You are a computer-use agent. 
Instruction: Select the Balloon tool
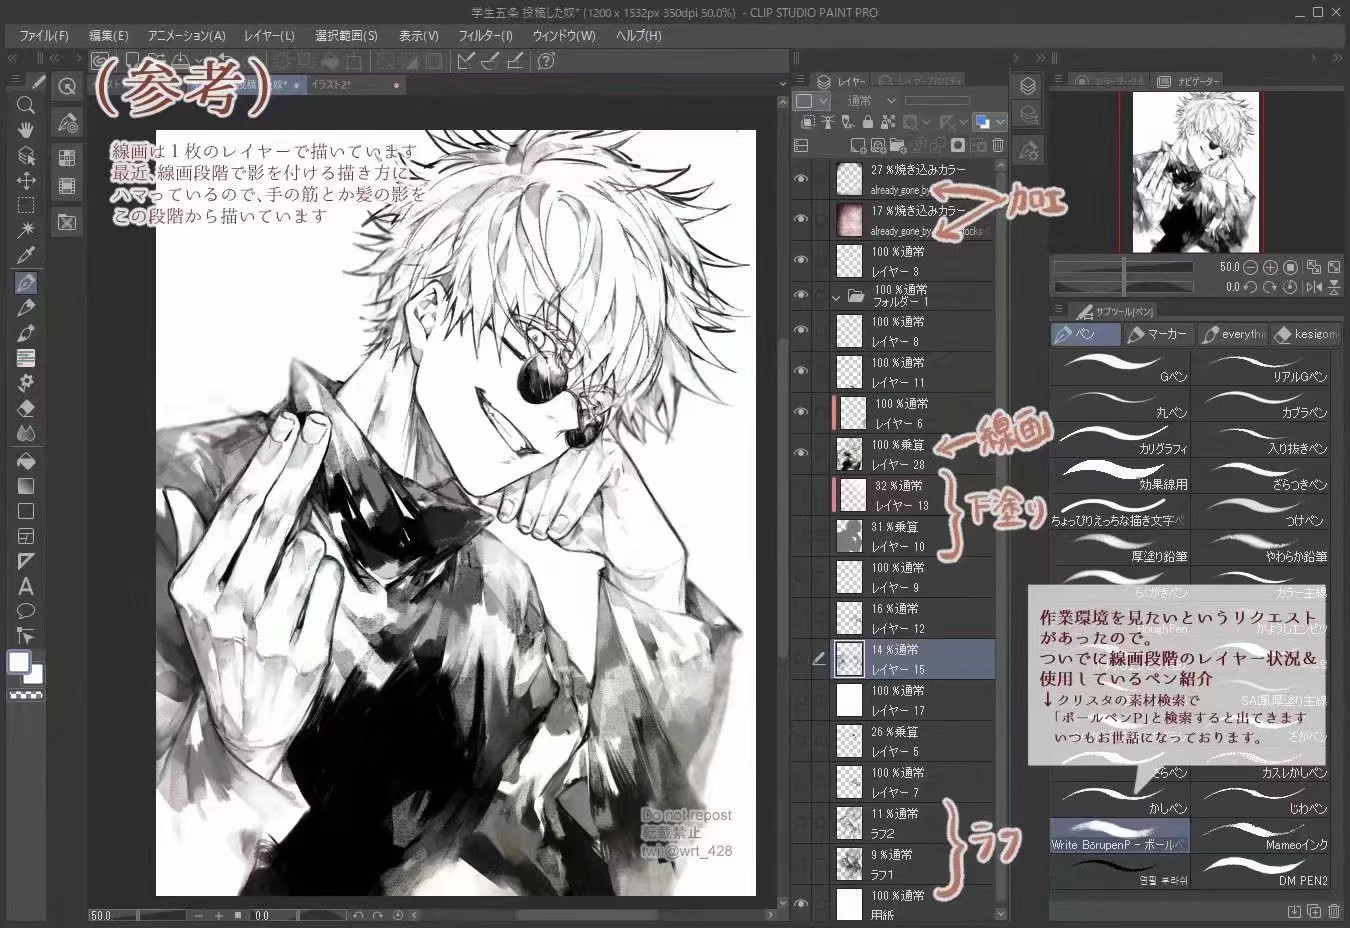(x=26, y=611)
